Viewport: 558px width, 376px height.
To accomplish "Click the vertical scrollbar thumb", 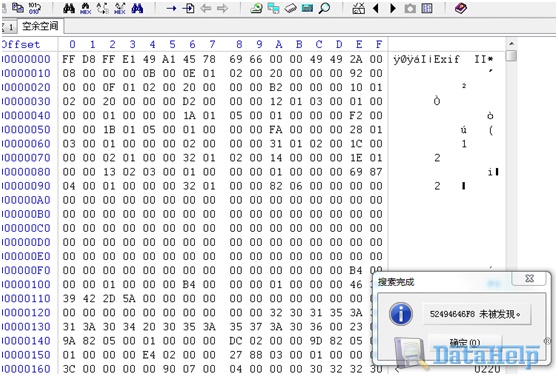I will (x=511, y=56).
